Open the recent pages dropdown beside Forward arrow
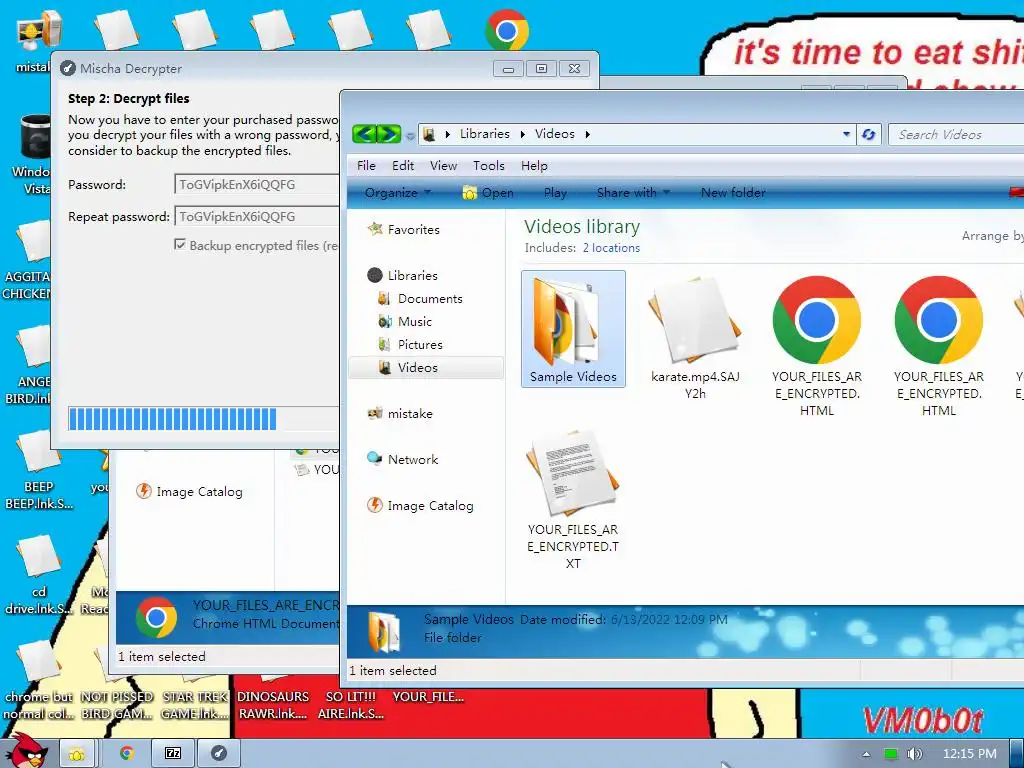1024x768 pixels. [410, 136]
